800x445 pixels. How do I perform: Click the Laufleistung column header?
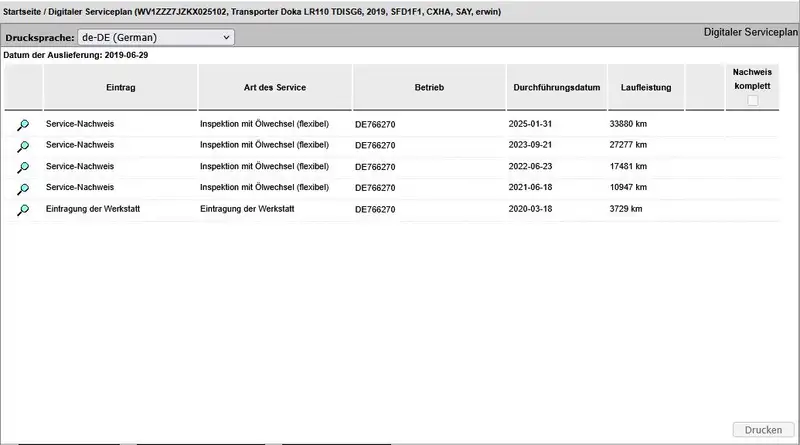click(x=645, y=88)
